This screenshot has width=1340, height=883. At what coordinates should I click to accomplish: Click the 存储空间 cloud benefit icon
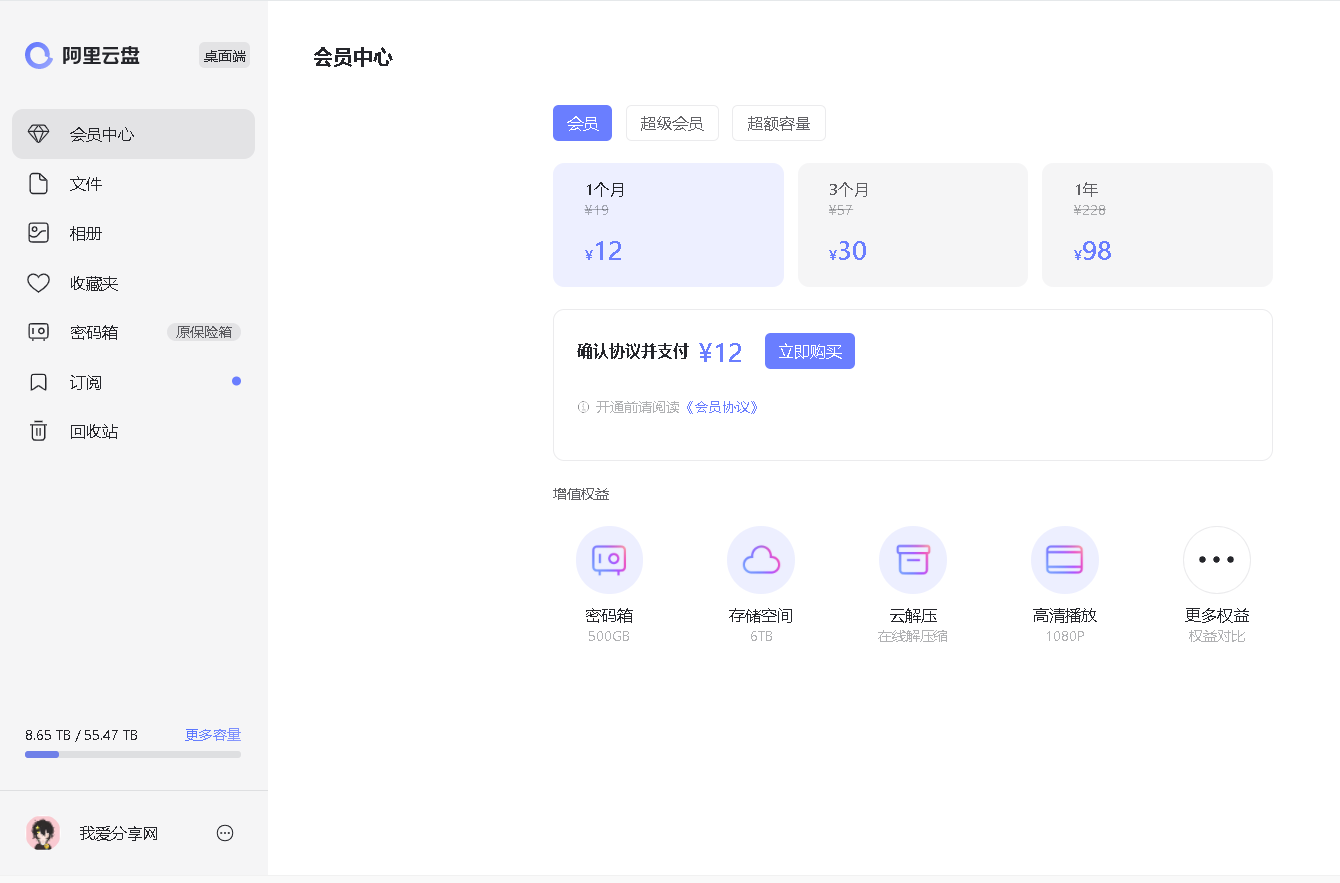tap(761, 560)
